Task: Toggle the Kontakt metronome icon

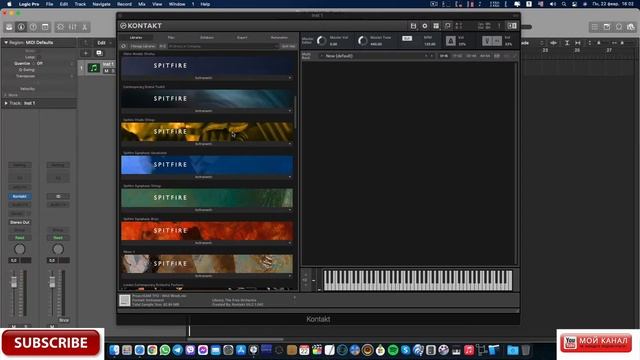Action: 450,40
